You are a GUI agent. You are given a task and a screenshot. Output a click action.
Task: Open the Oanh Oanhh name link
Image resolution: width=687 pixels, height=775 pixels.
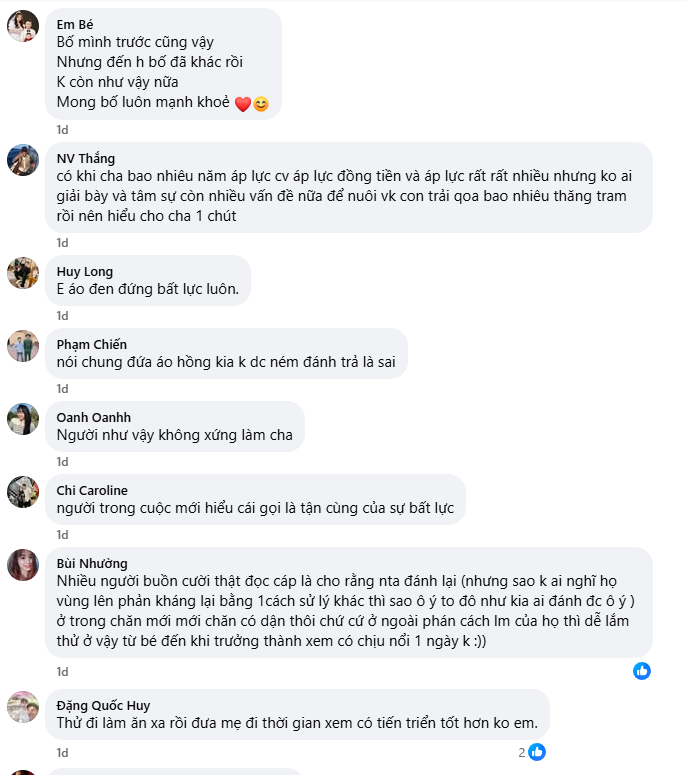click(94, 417)
